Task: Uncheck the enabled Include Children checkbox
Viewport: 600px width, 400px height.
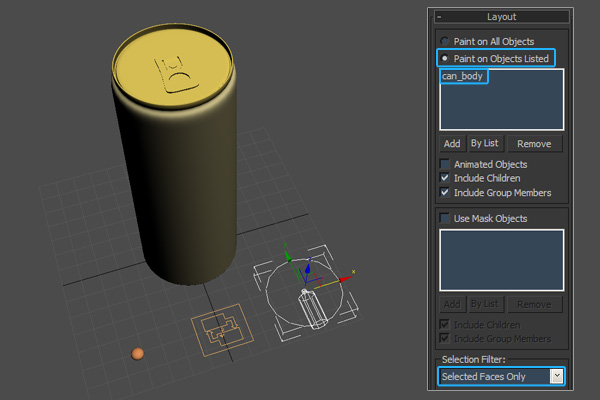Action: pyautogui.click(x=445, y=178)
